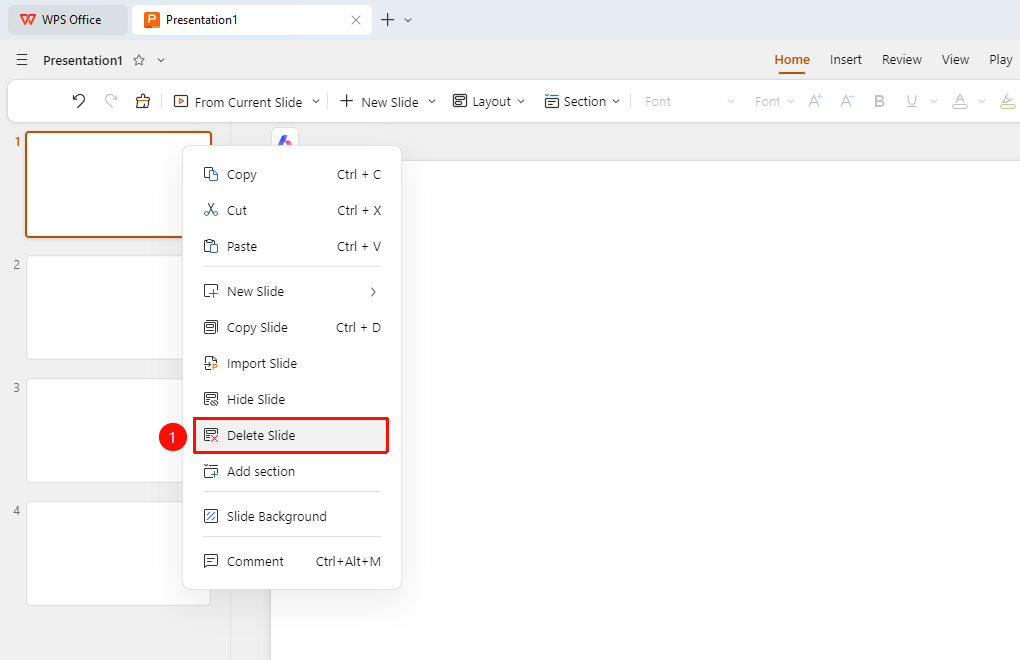This screenshot has height=660, width=1020.
Task: Expand chevron next to Presentation1 title
Action: pyautogui.click(x=161, y=60)
